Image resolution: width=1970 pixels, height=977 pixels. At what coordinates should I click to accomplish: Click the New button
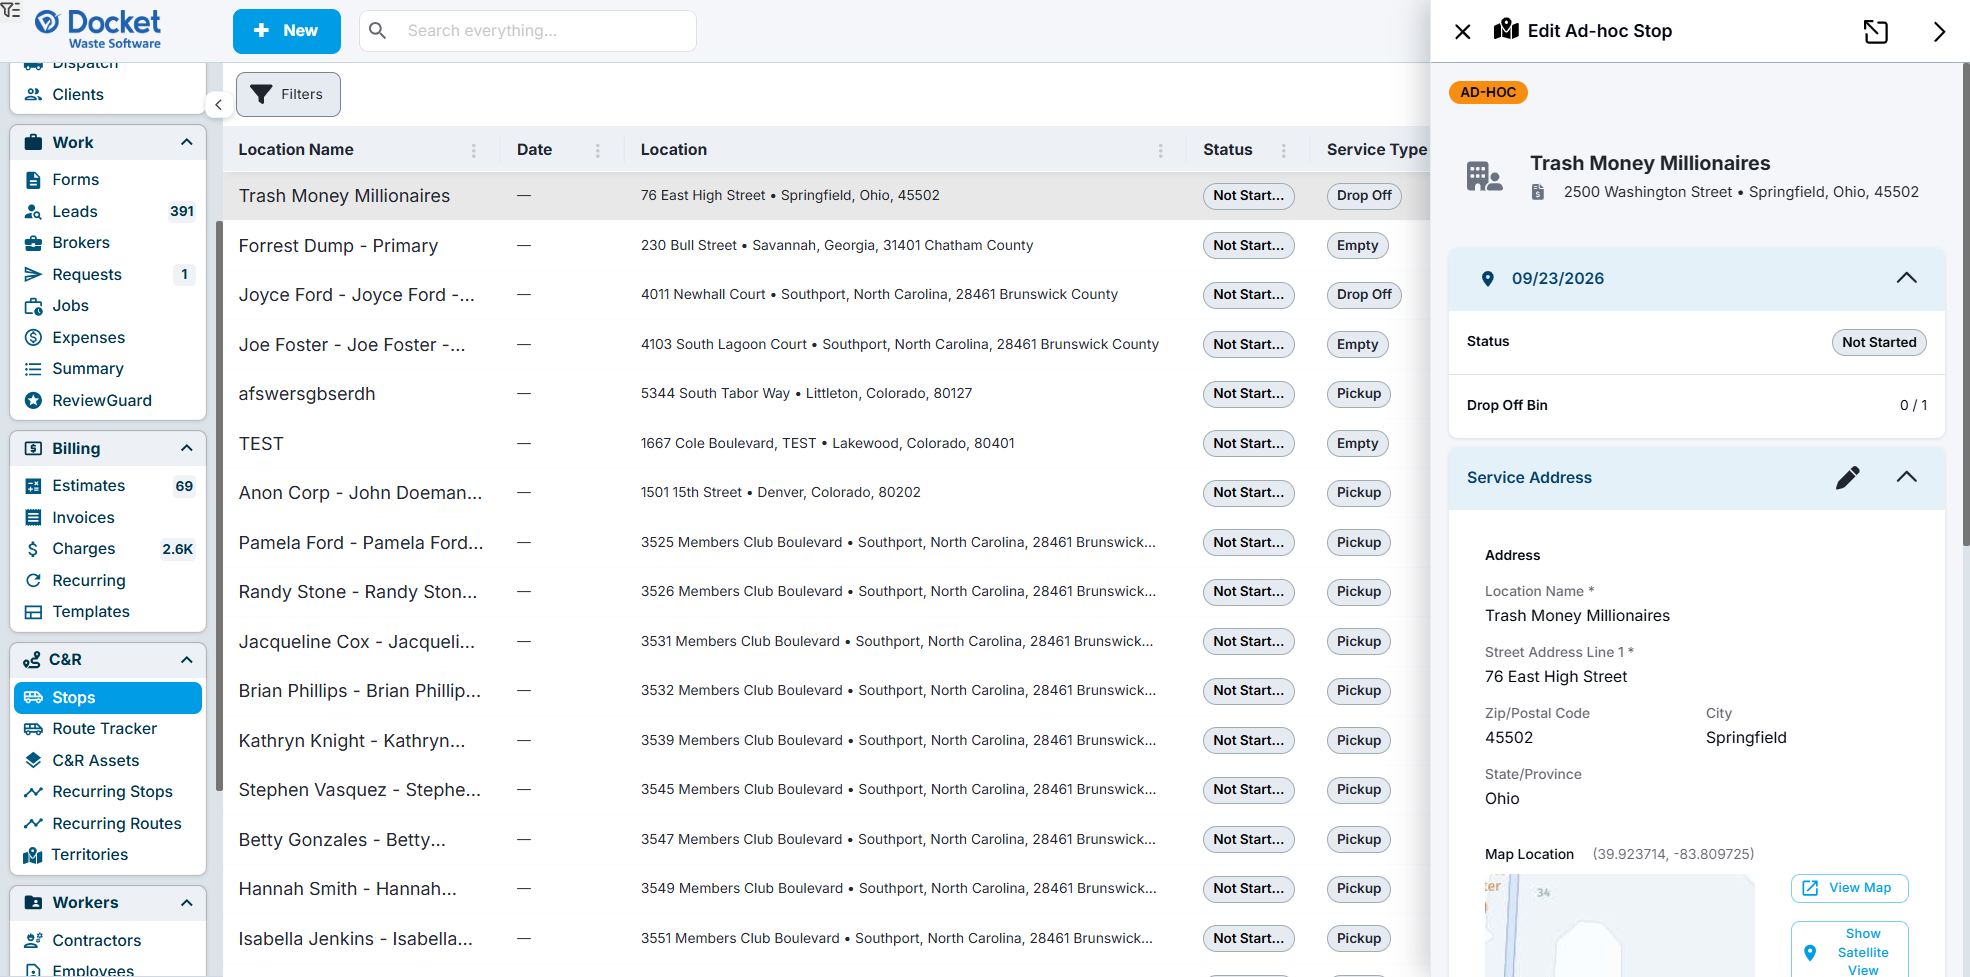(x=287, y=31)
